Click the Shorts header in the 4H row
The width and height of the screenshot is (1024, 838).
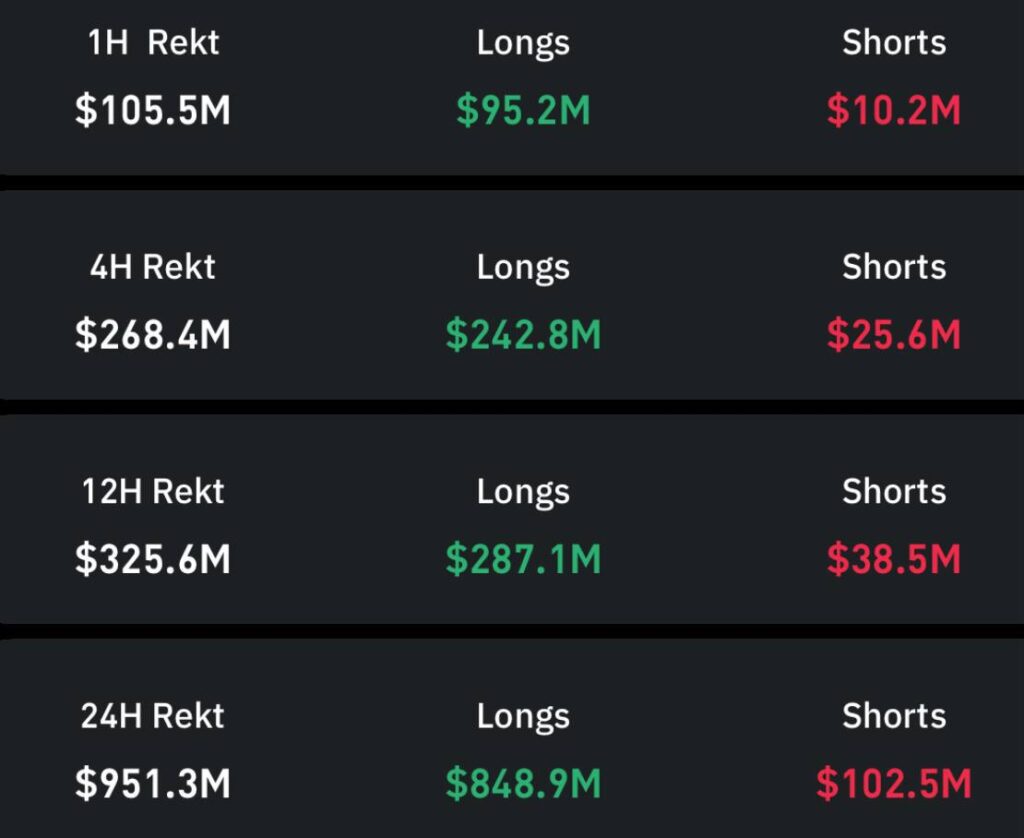893,267
